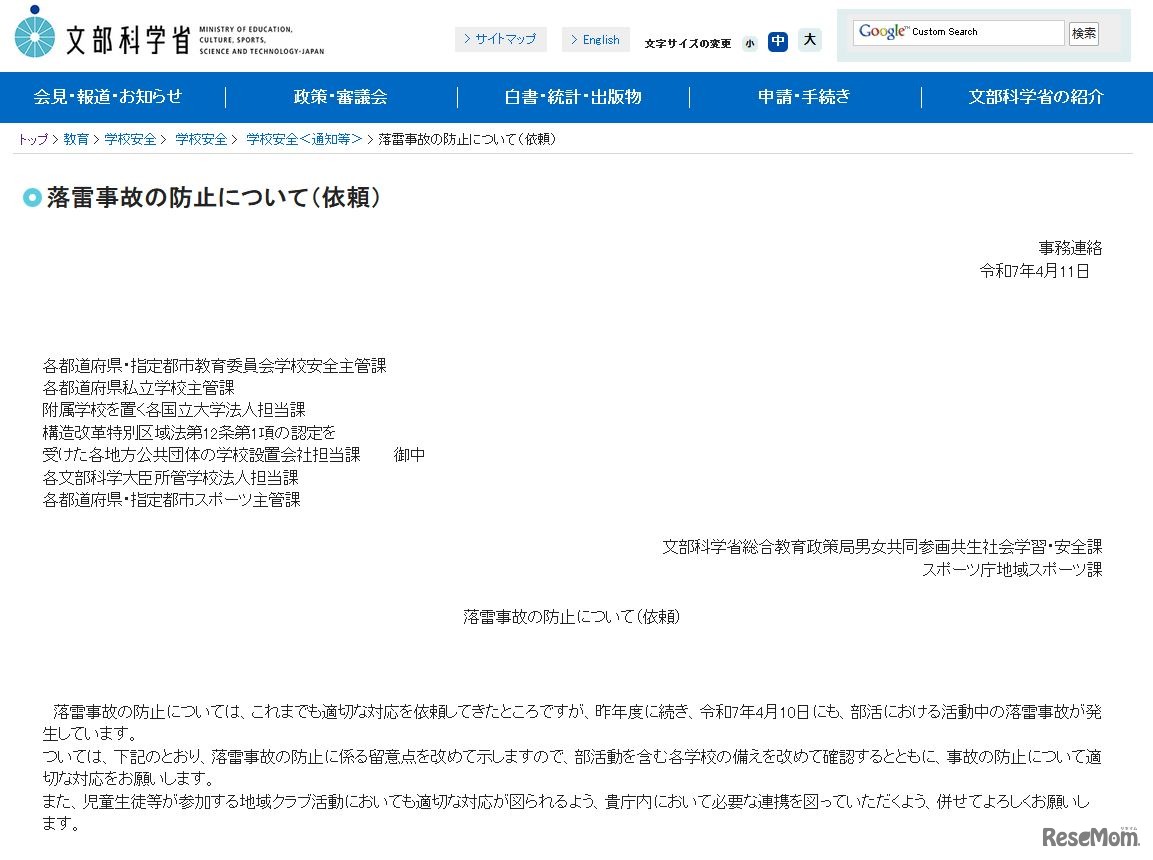Open the 教育 breadcrumb link

tap(76, 140)
